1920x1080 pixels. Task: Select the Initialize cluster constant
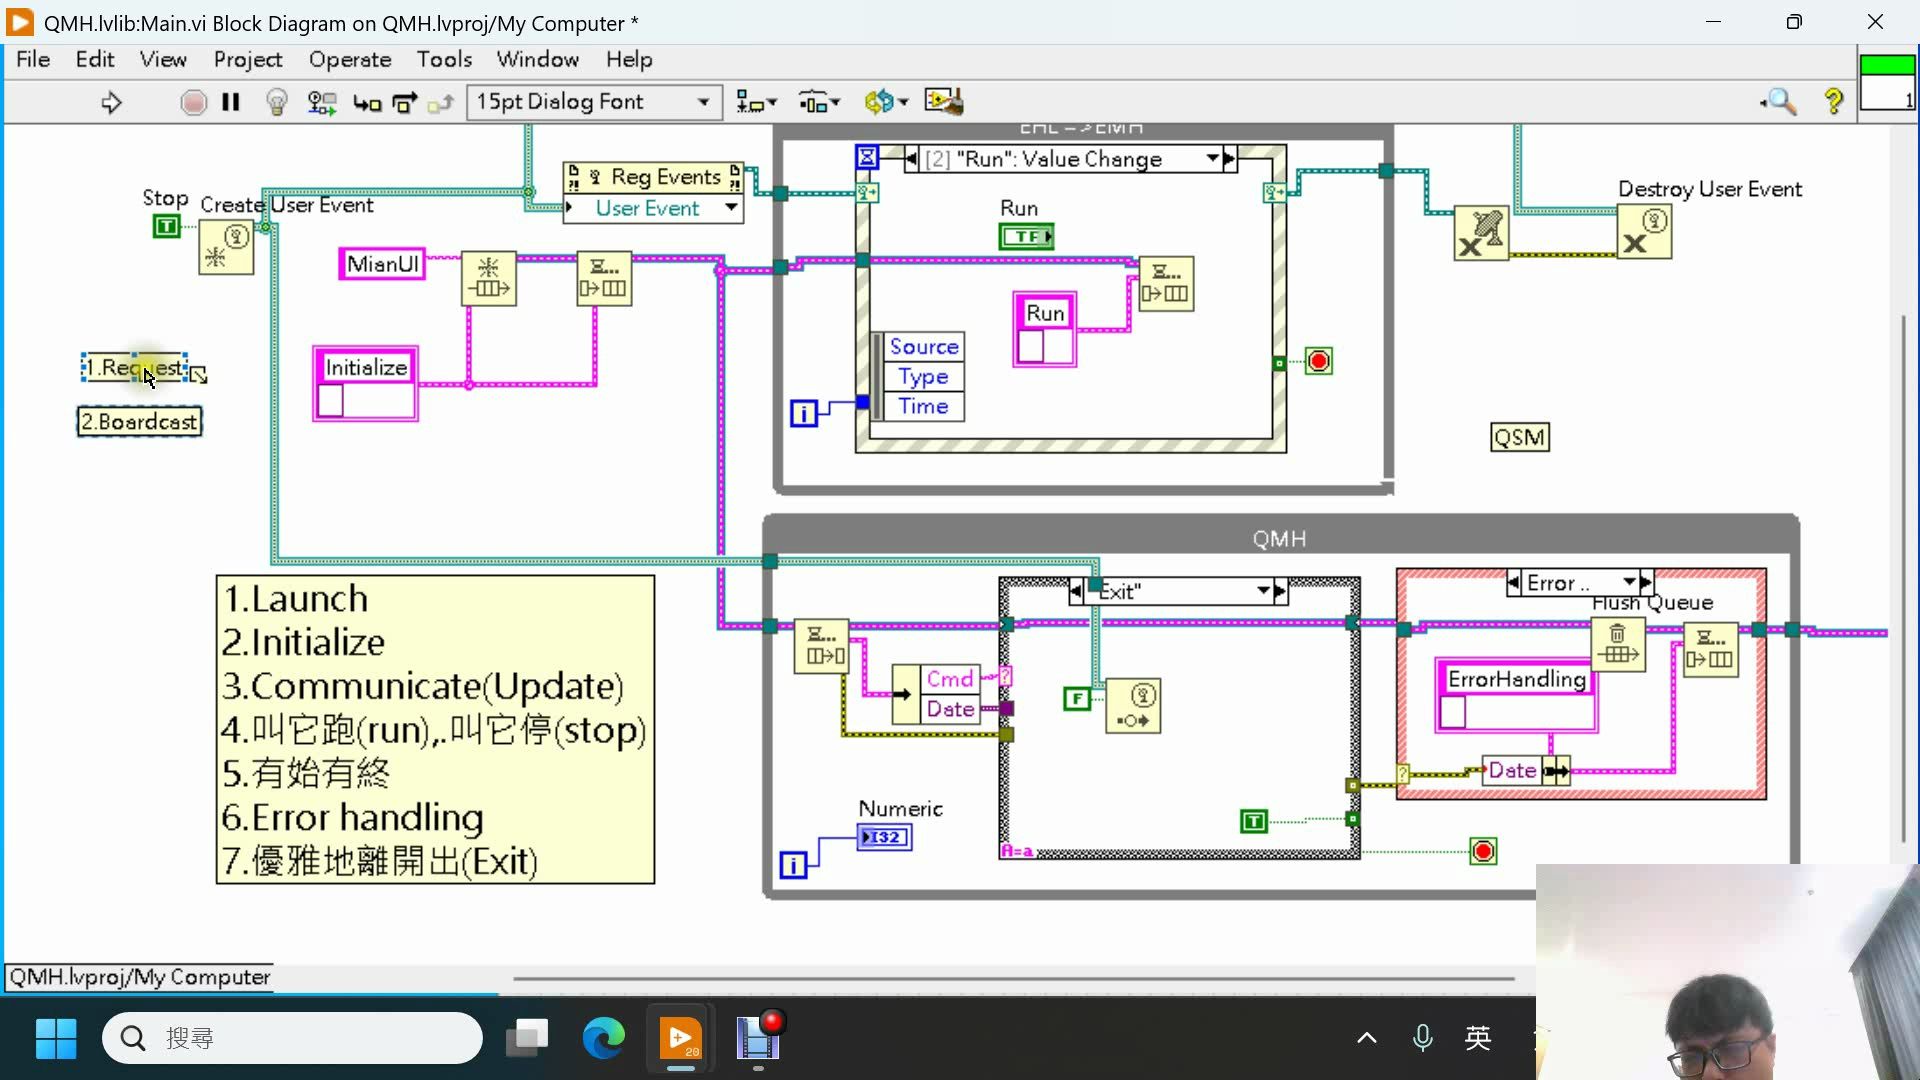[x=366, y=384]
